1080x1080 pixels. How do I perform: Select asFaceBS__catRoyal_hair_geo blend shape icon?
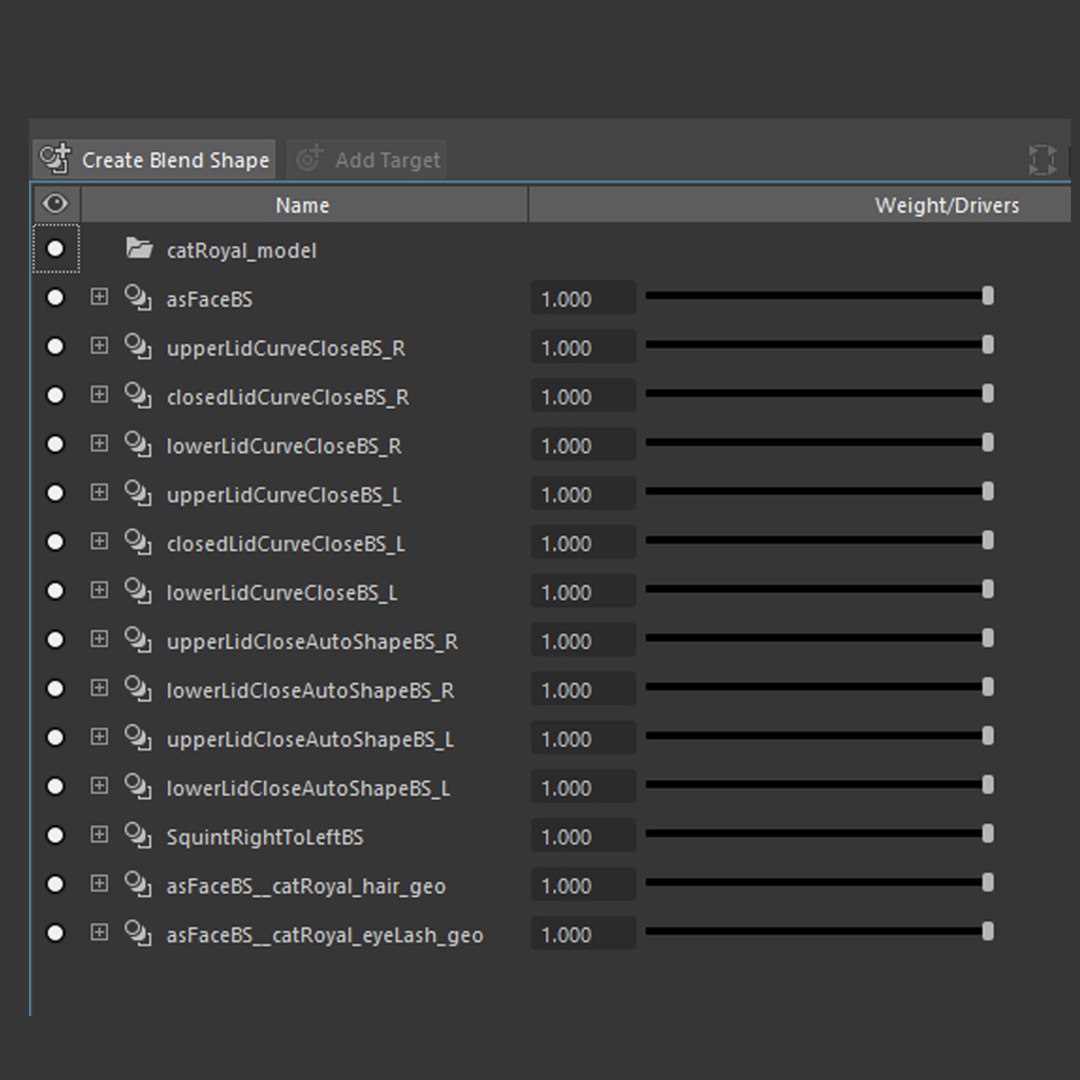pyautogui.click(x=138, y=884)
